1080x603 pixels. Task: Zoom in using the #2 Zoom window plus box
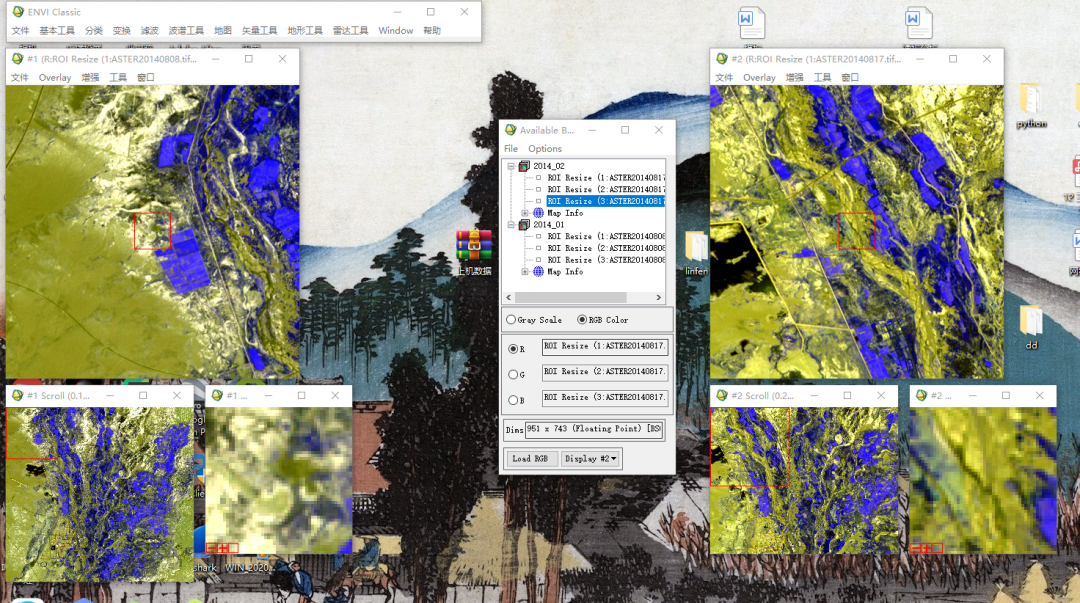[x=926, y=549]
